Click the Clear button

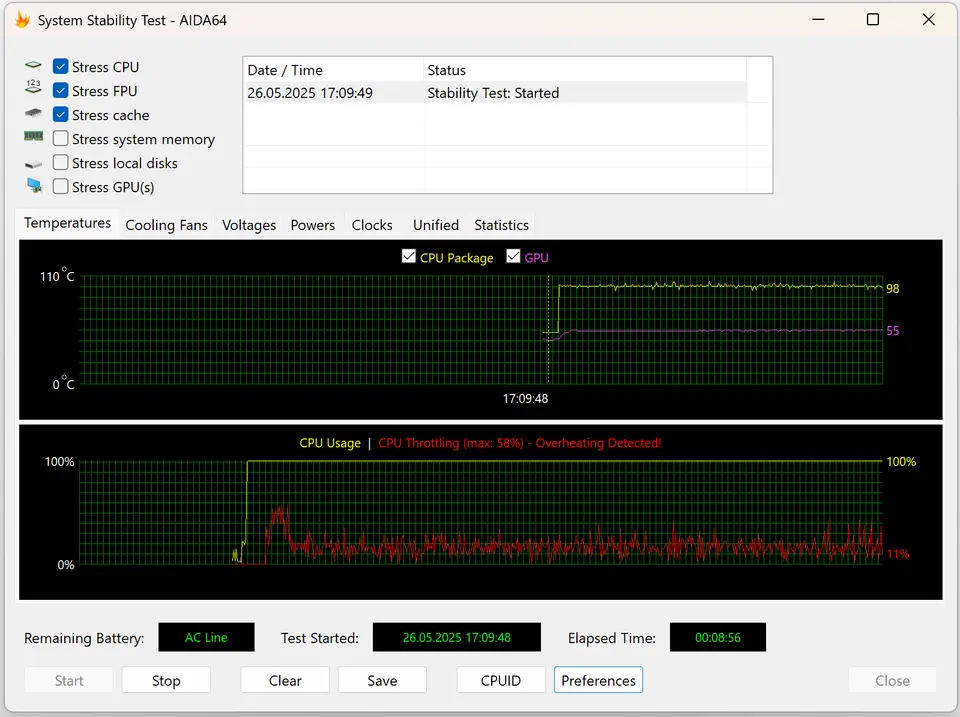click(x=285, y=680)
